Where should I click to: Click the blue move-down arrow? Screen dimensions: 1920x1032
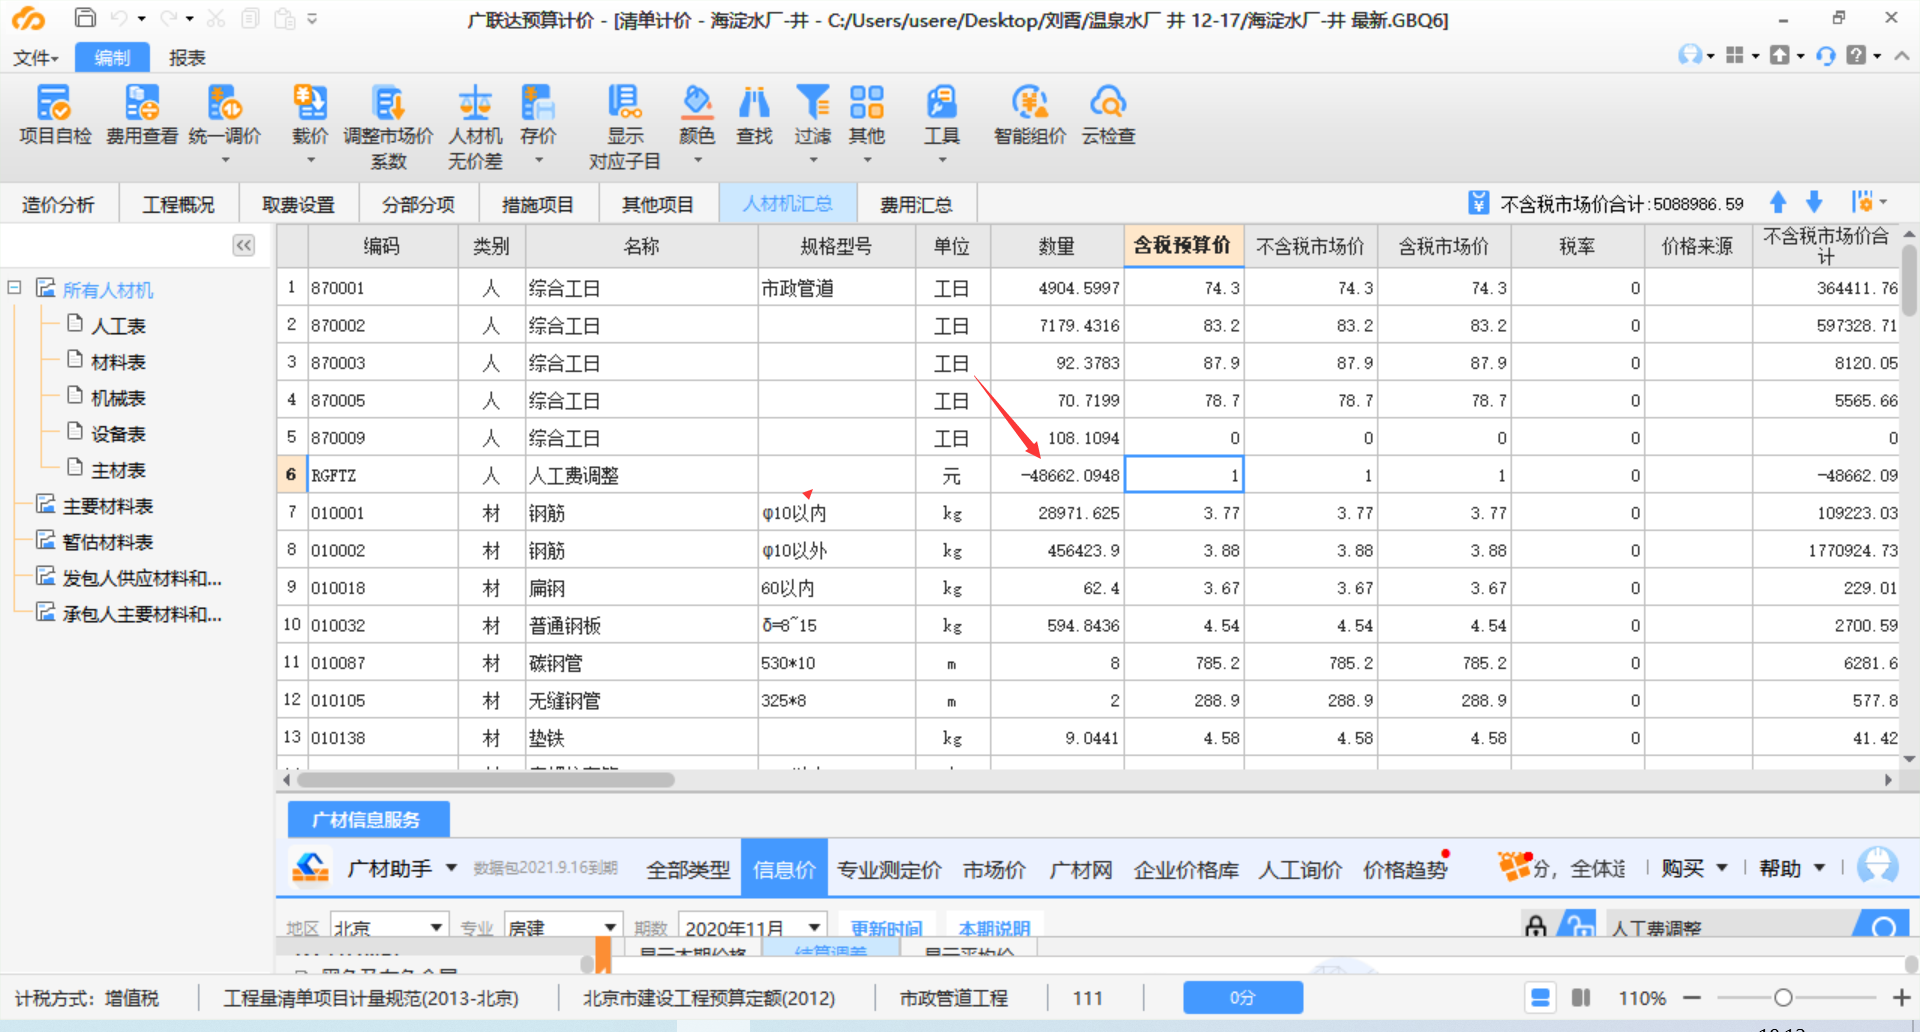1814,203
